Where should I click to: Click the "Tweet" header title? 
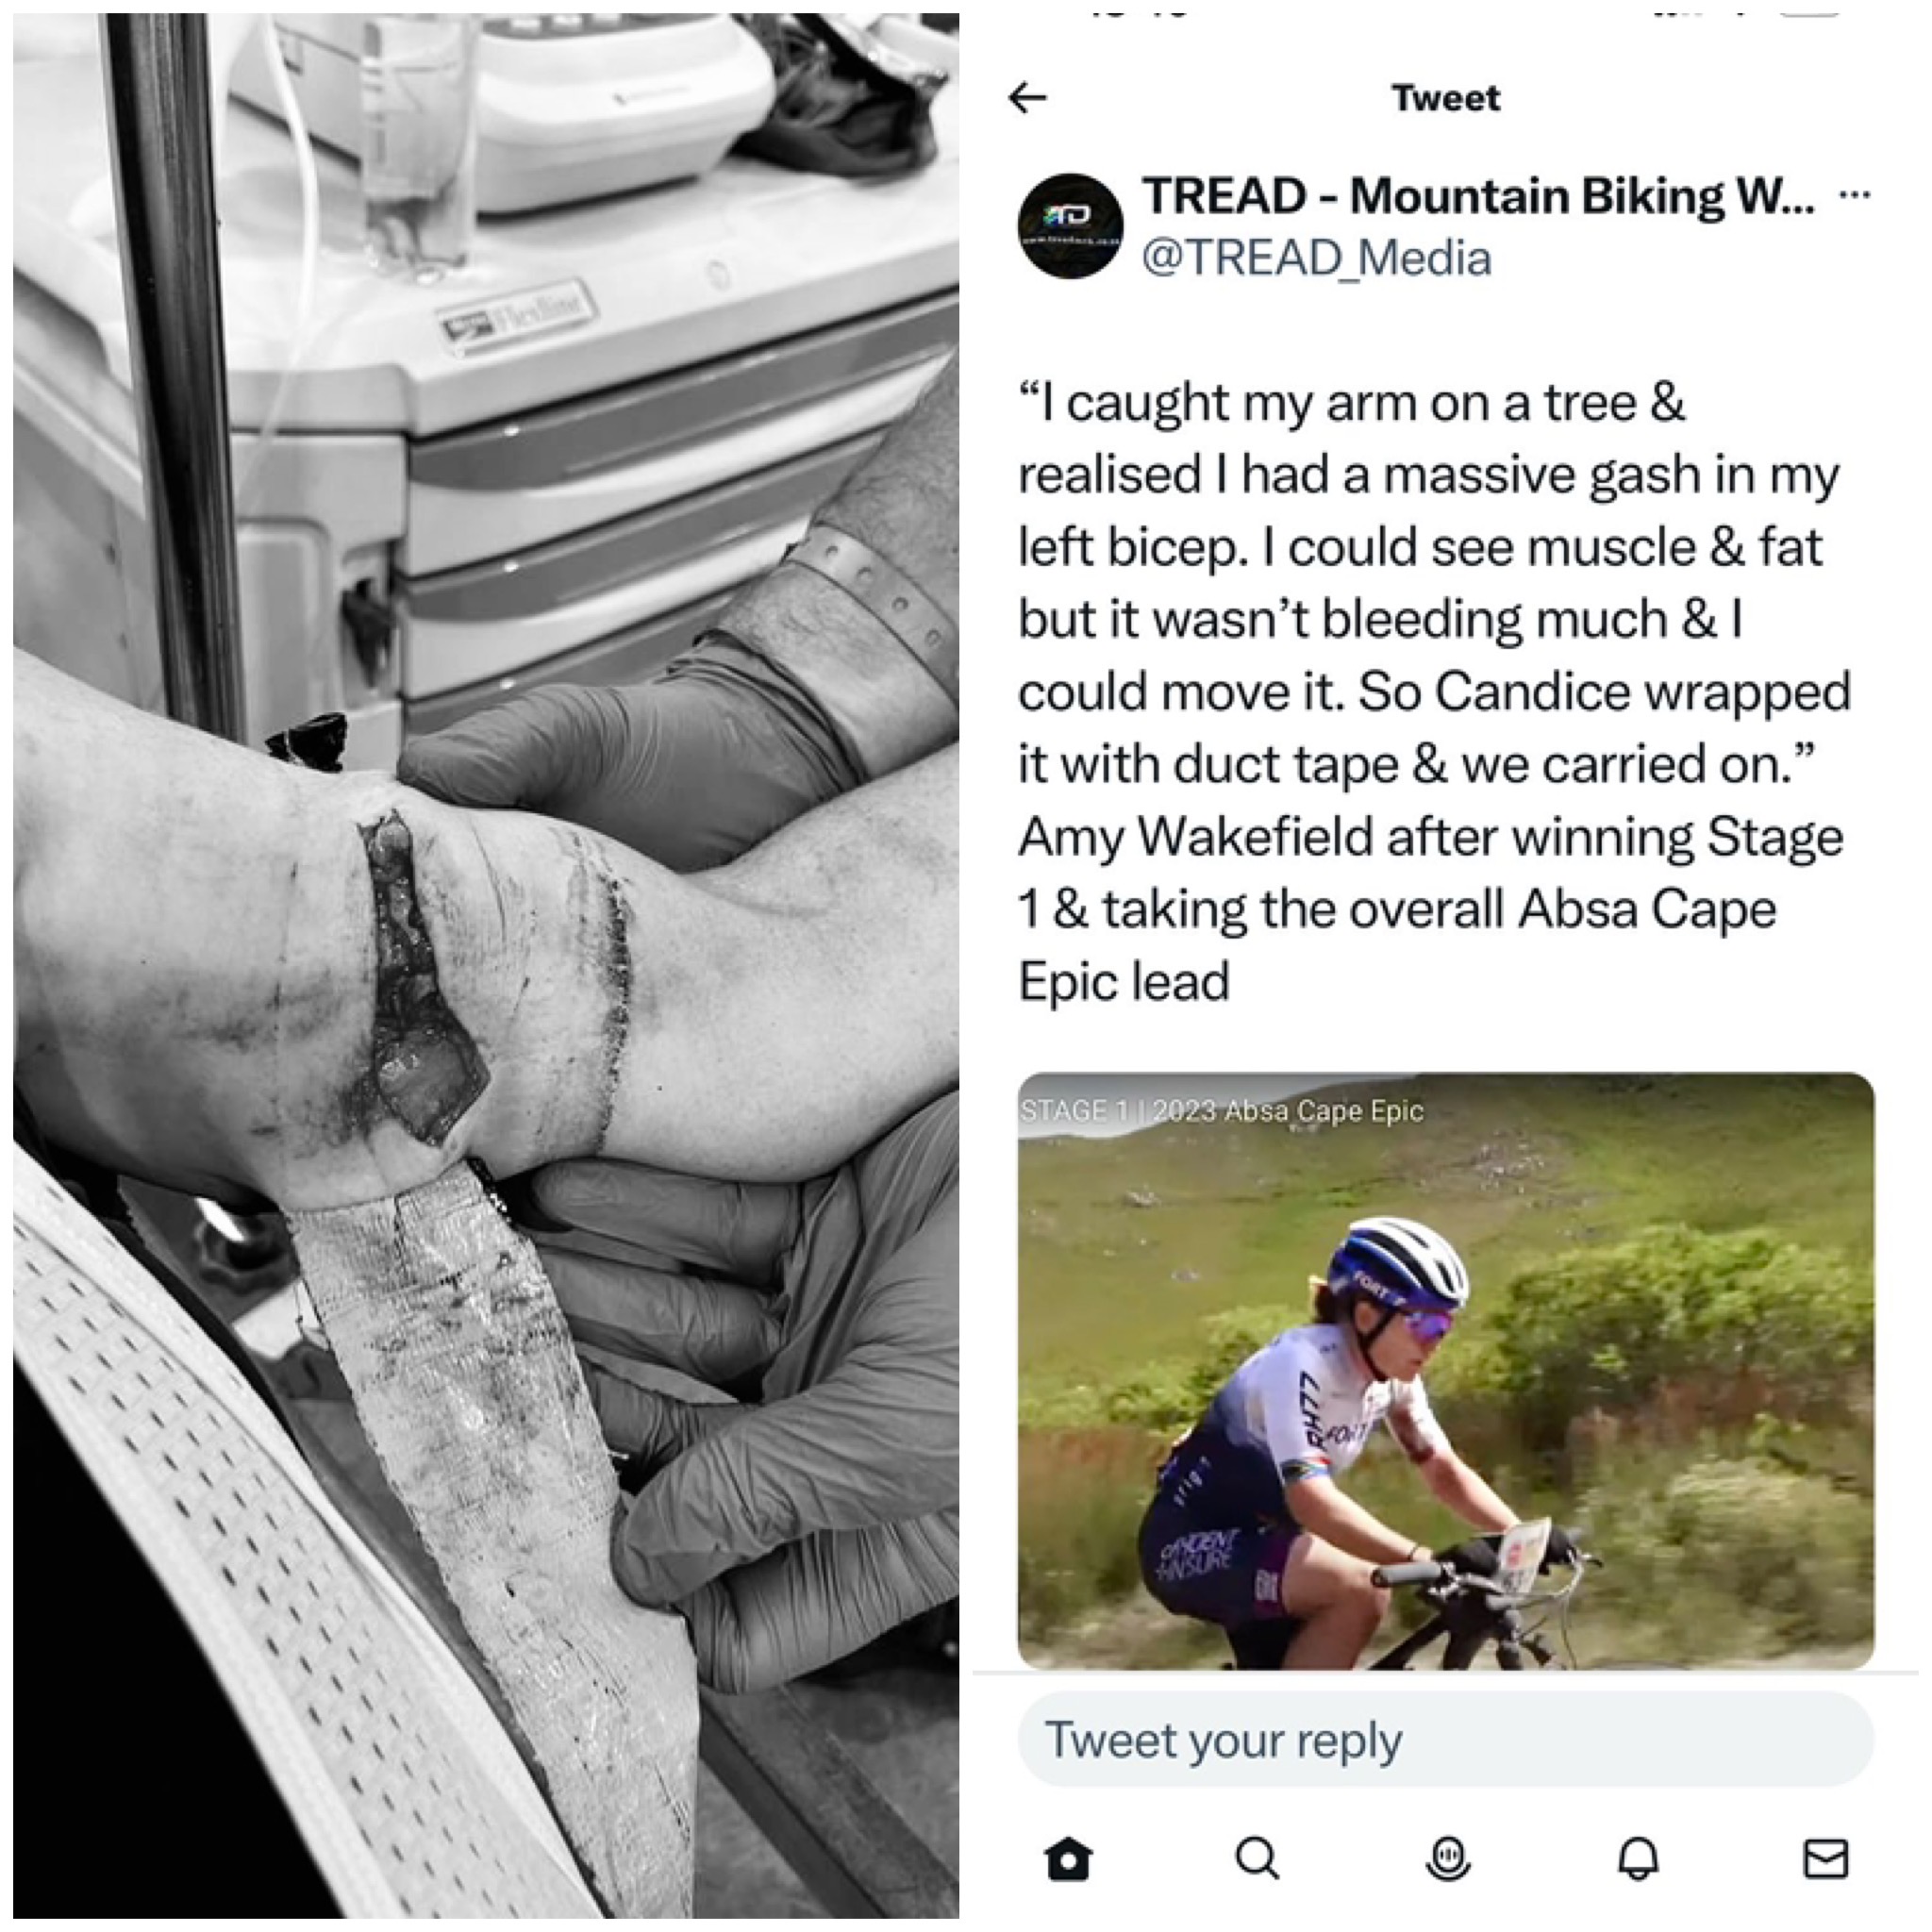[1446, 98]
